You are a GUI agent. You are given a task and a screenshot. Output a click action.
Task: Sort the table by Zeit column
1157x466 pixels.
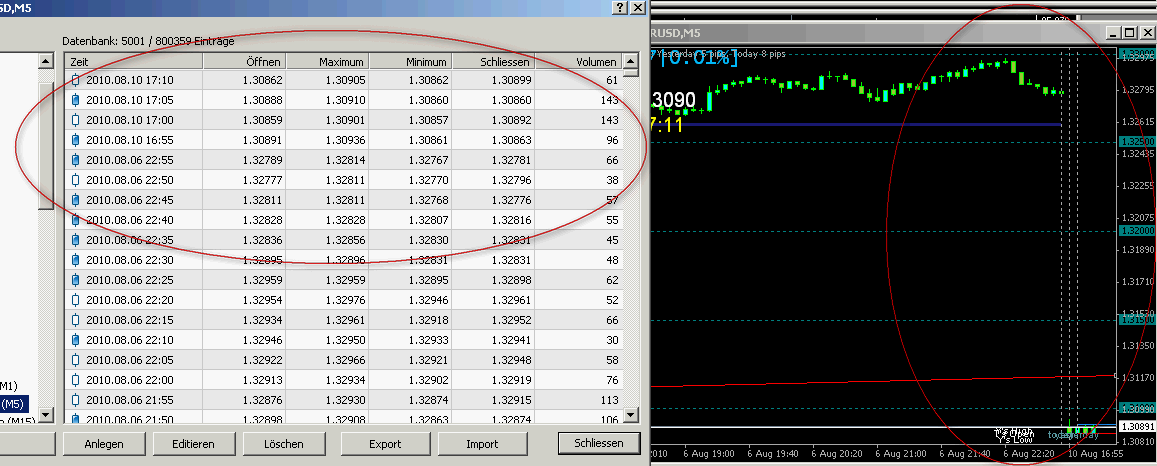134,61
